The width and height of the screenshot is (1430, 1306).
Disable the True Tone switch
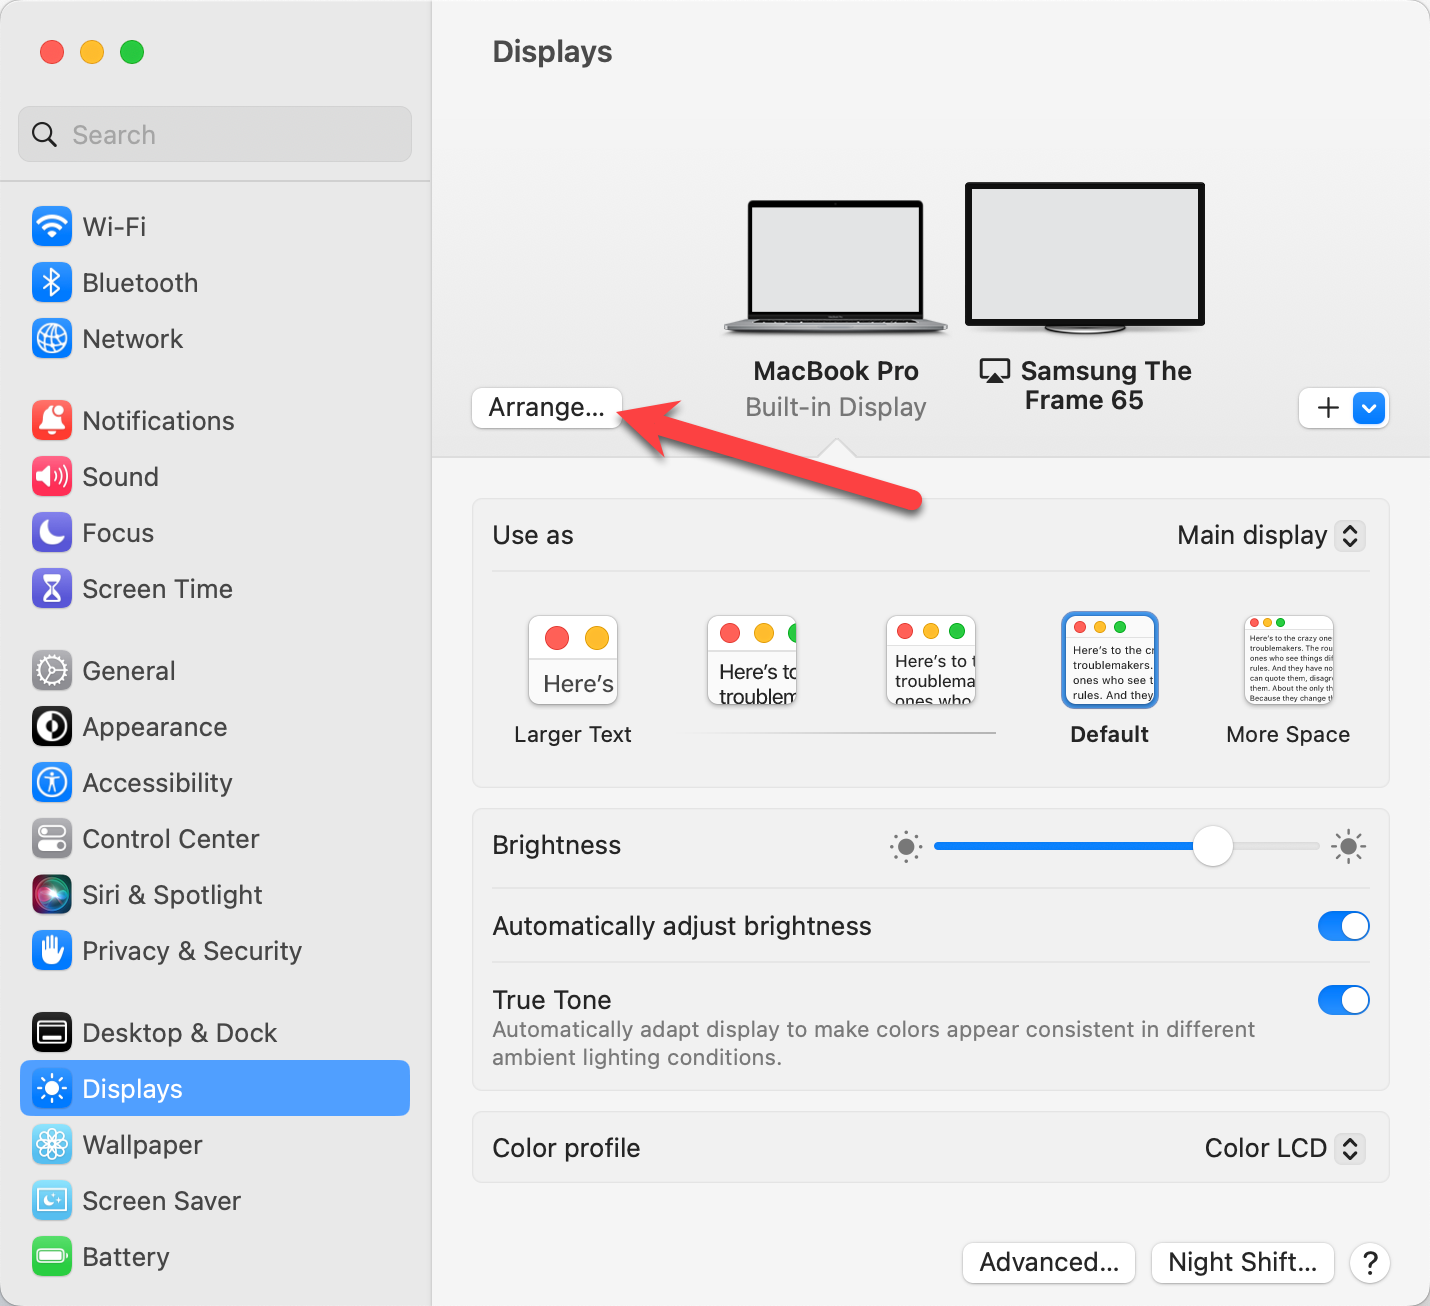point(1343,1000)
